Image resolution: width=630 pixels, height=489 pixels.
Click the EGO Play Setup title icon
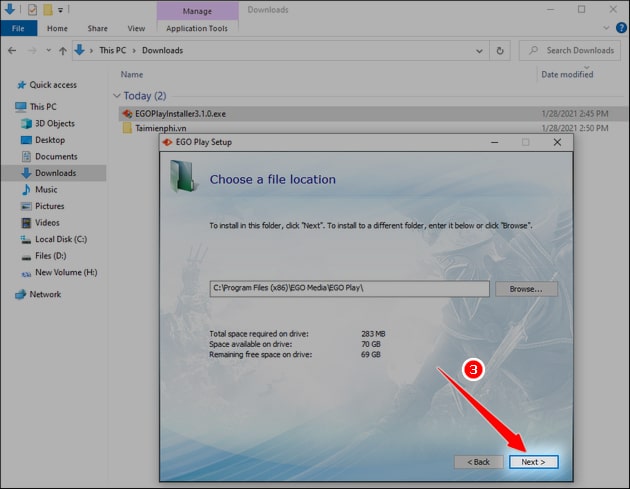pyautogui.click(x=167, y=142)
